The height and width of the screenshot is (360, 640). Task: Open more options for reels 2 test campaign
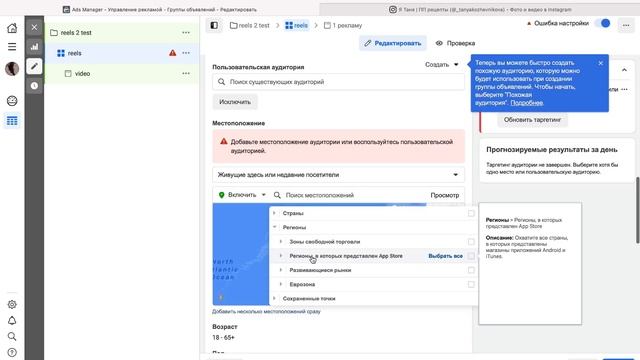186,33
